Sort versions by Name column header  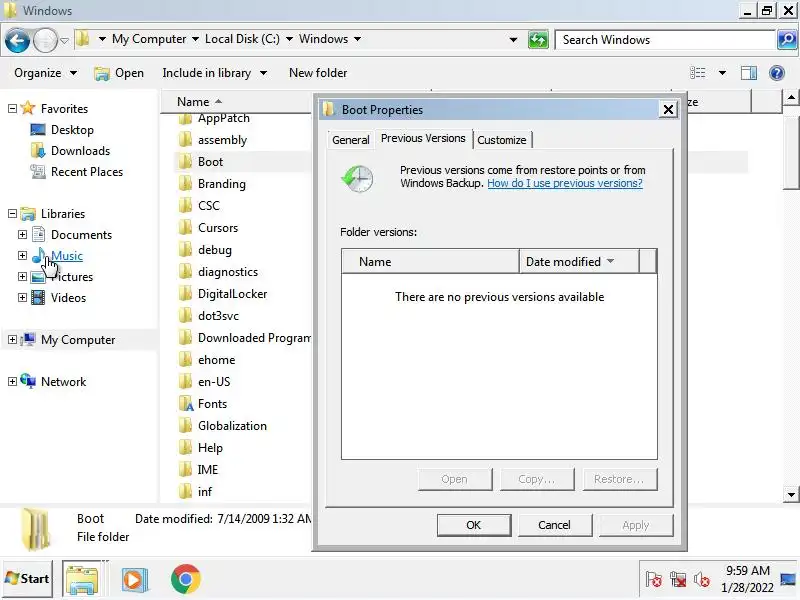430,262
